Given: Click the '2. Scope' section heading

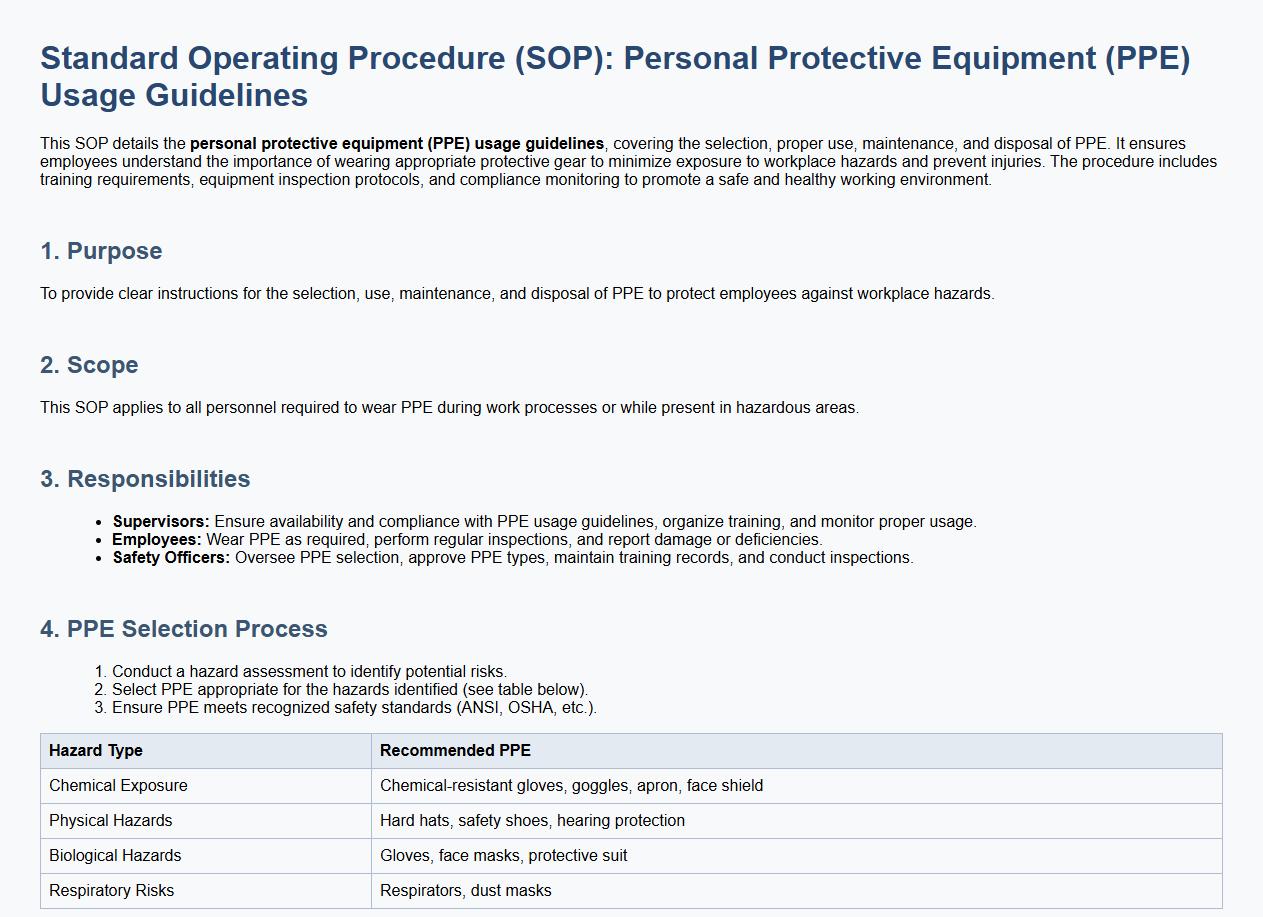Looking at the screenshot, I should (x=89, y=365).
